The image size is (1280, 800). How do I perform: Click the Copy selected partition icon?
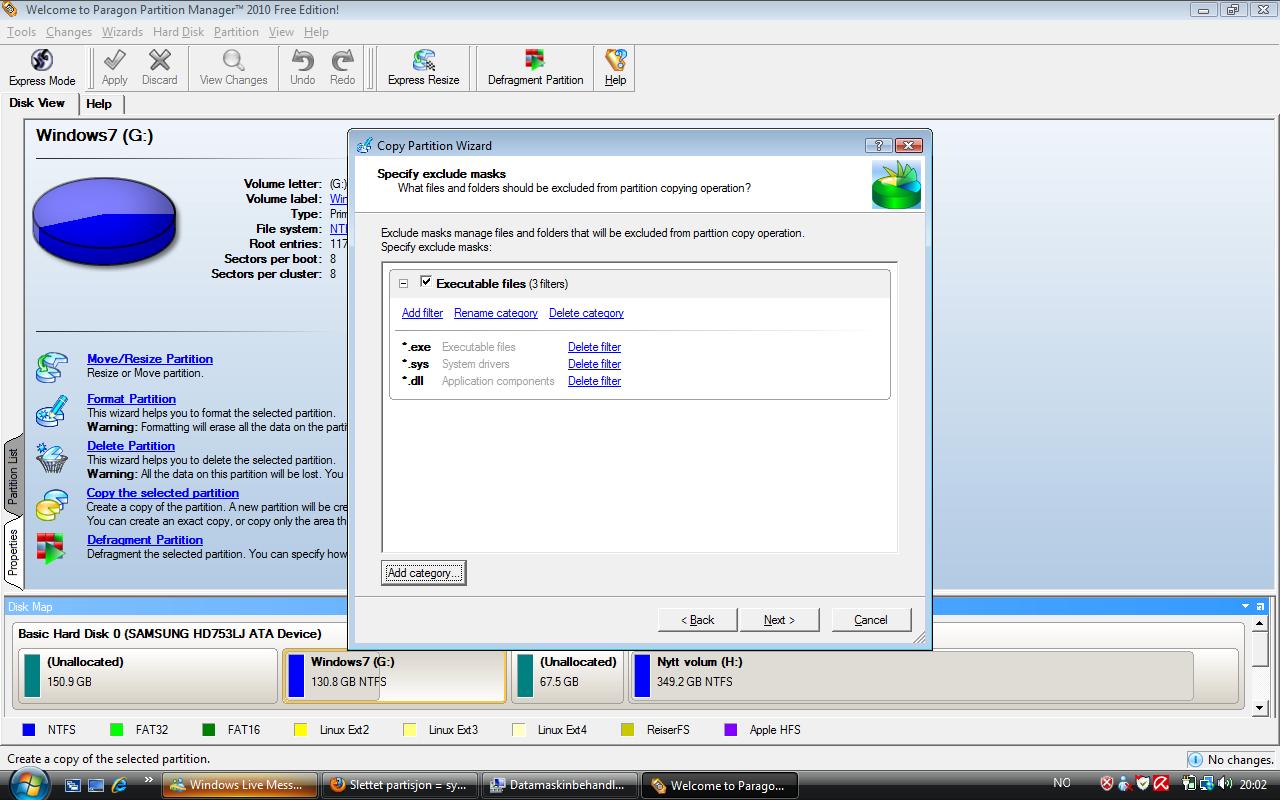(52, 505)
